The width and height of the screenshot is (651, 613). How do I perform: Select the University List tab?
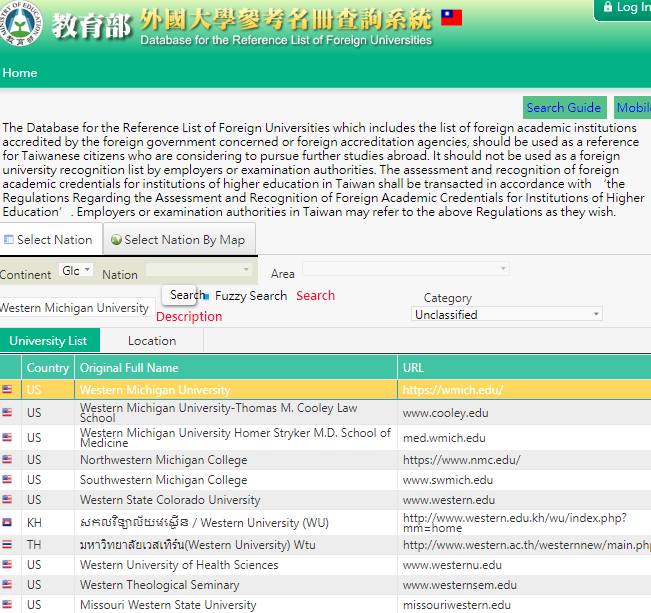(49, 341)
